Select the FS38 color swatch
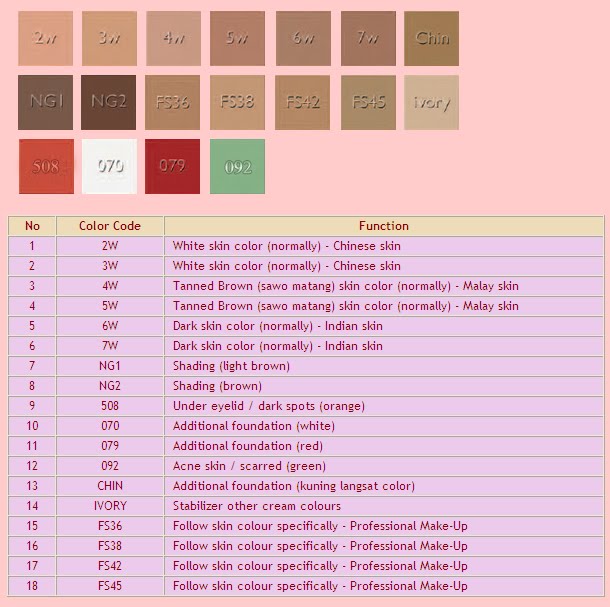The height and width of the screenshot is (607, 610). 237,102
